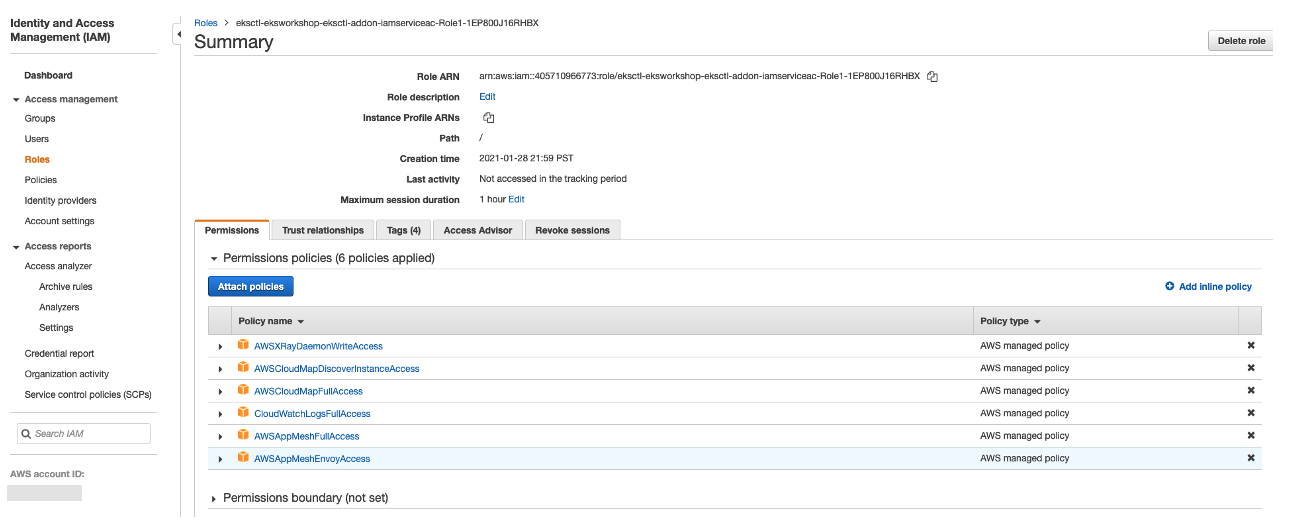1300x527 pixels.
Task: Open the Revoke sessions tab
Action: point(573,230)
